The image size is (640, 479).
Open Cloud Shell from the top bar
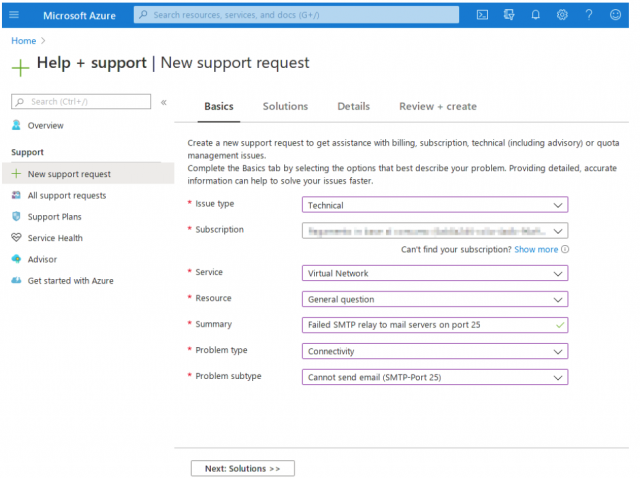coord(482,15)
